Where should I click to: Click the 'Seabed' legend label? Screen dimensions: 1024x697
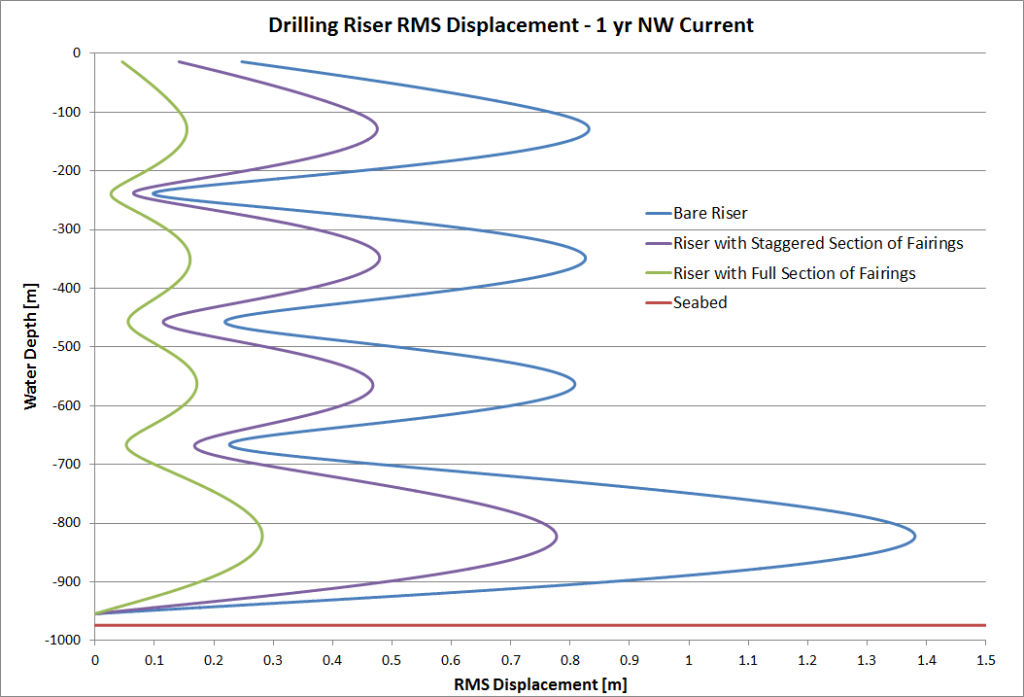coord(700,302)
